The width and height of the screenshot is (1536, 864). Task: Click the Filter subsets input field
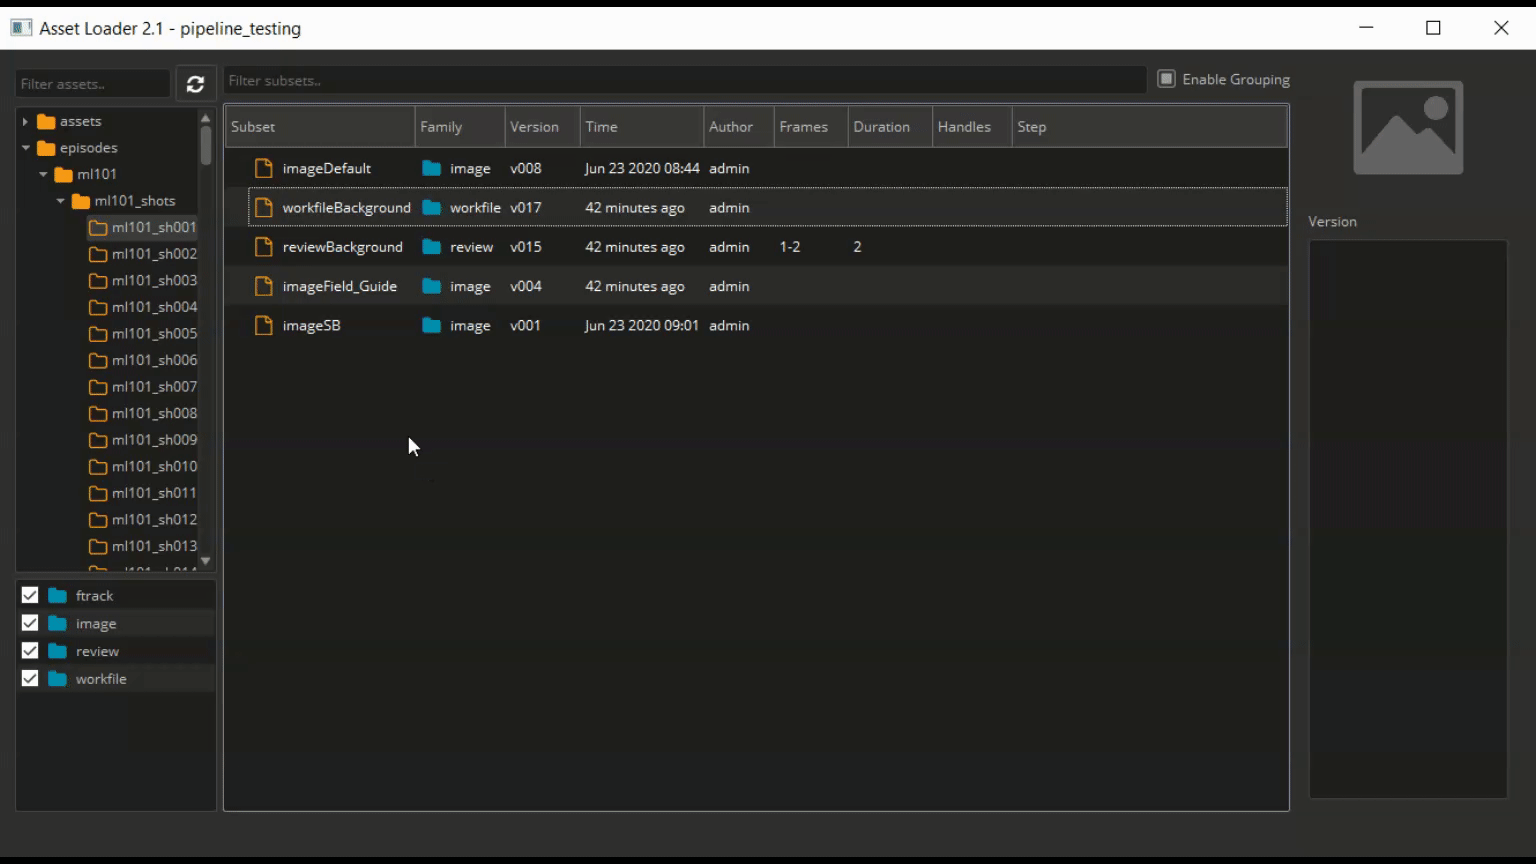coord(685,80)
